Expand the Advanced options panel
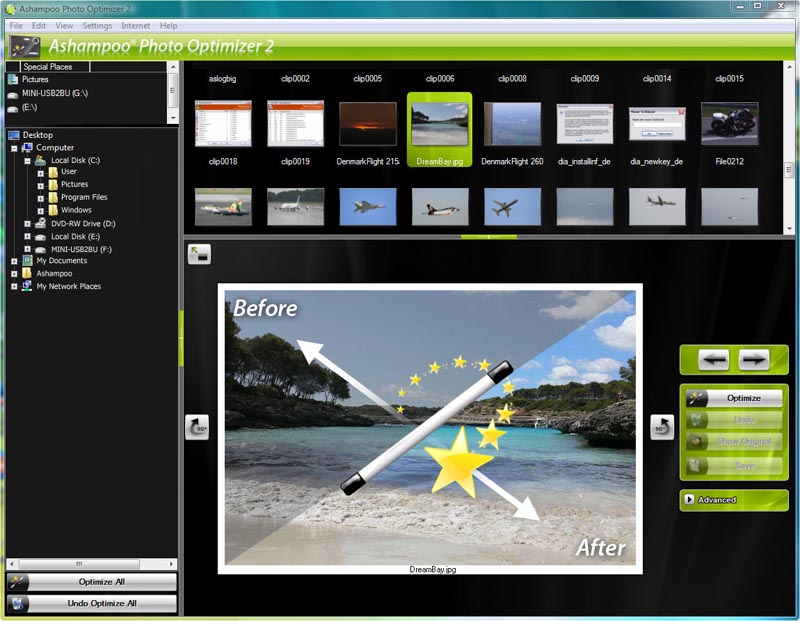This screenshot has height=621, width=800. point(734,499)
